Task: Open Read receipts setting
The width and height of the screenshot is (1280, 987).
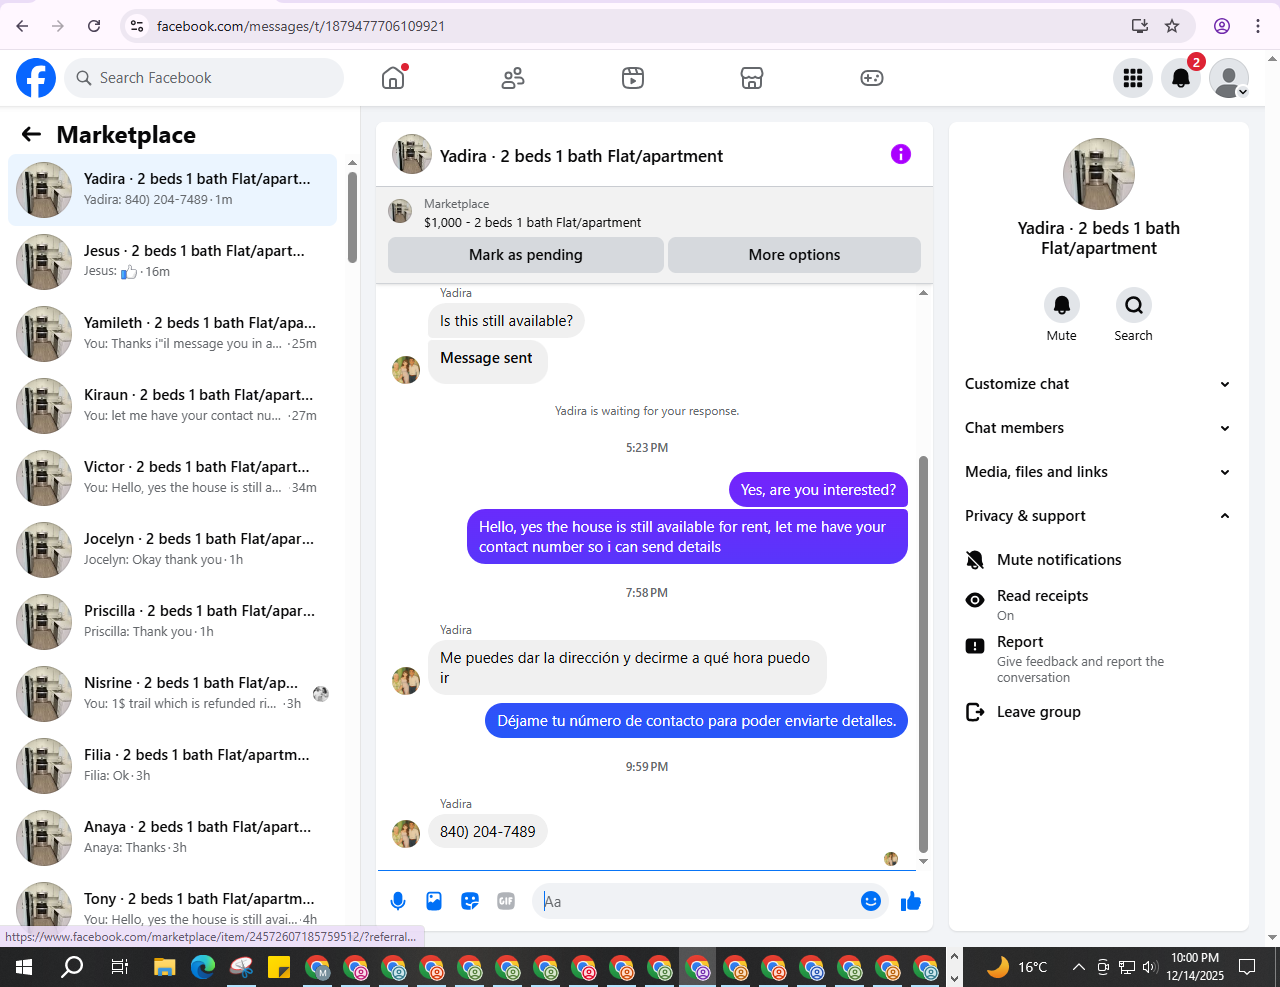Action: click(1099, 604)
